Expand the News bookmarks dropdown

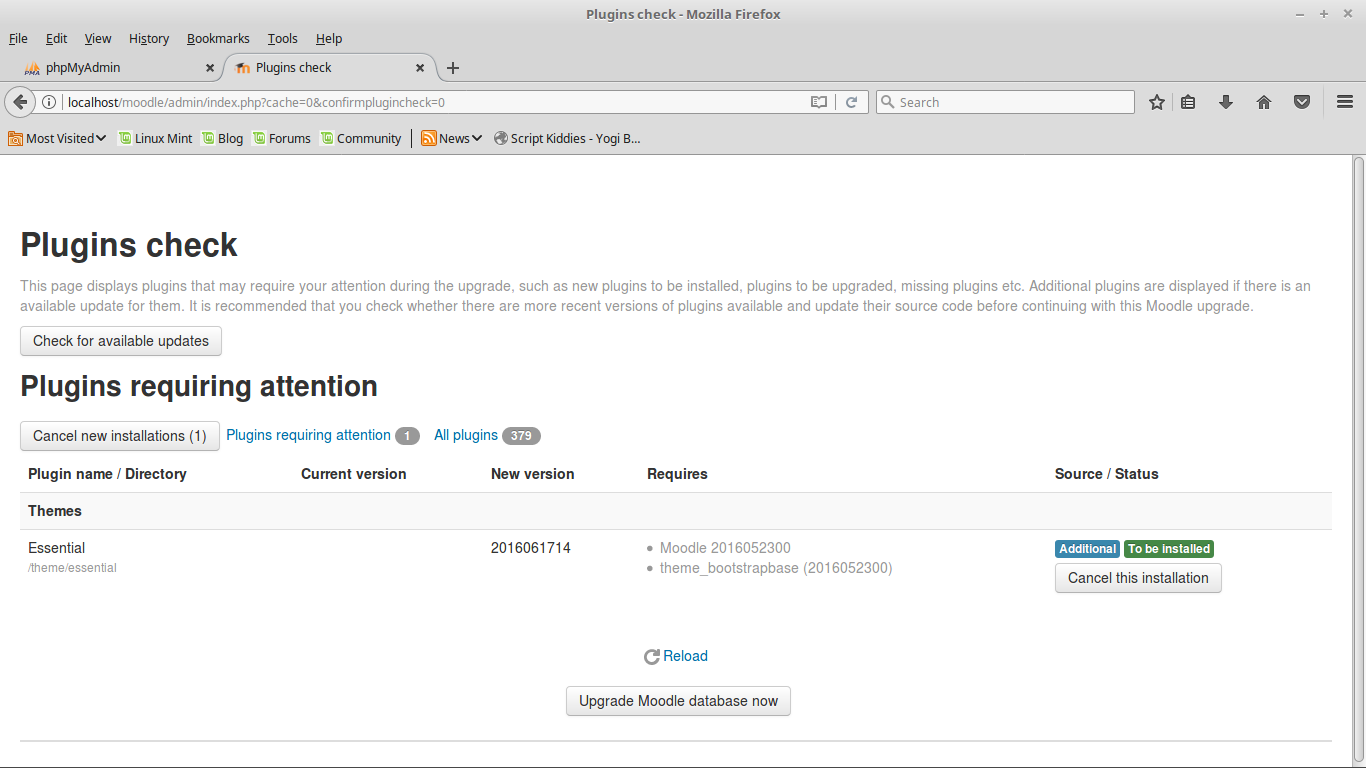coord(451,138)
